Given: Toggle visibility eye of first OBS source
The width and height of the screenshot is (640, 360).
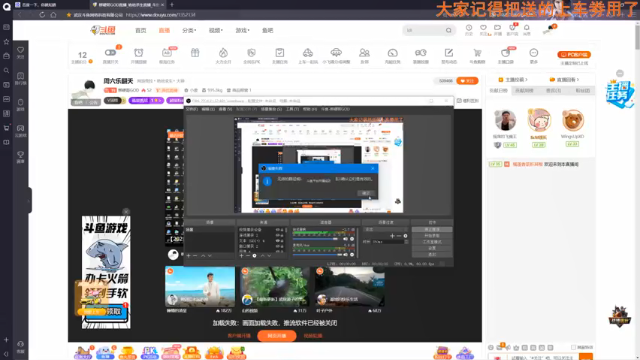Looking at the screenshot, I should pyautogui.click(x=278, y=230).
